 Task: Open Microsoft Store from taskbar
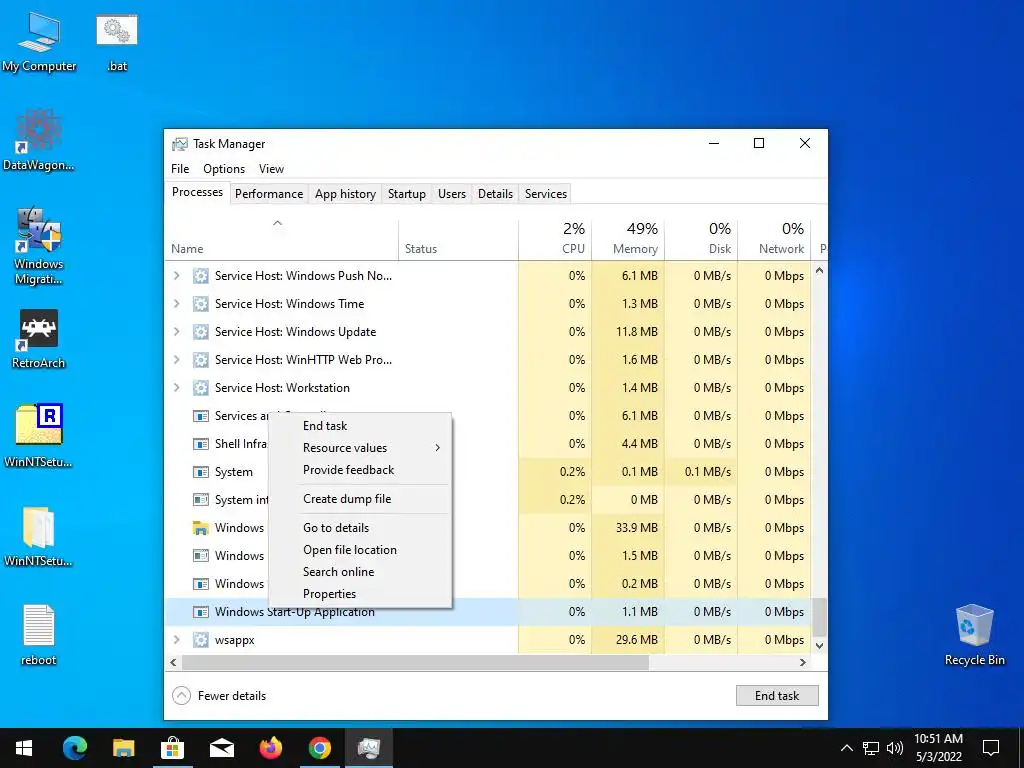point(172,748)
